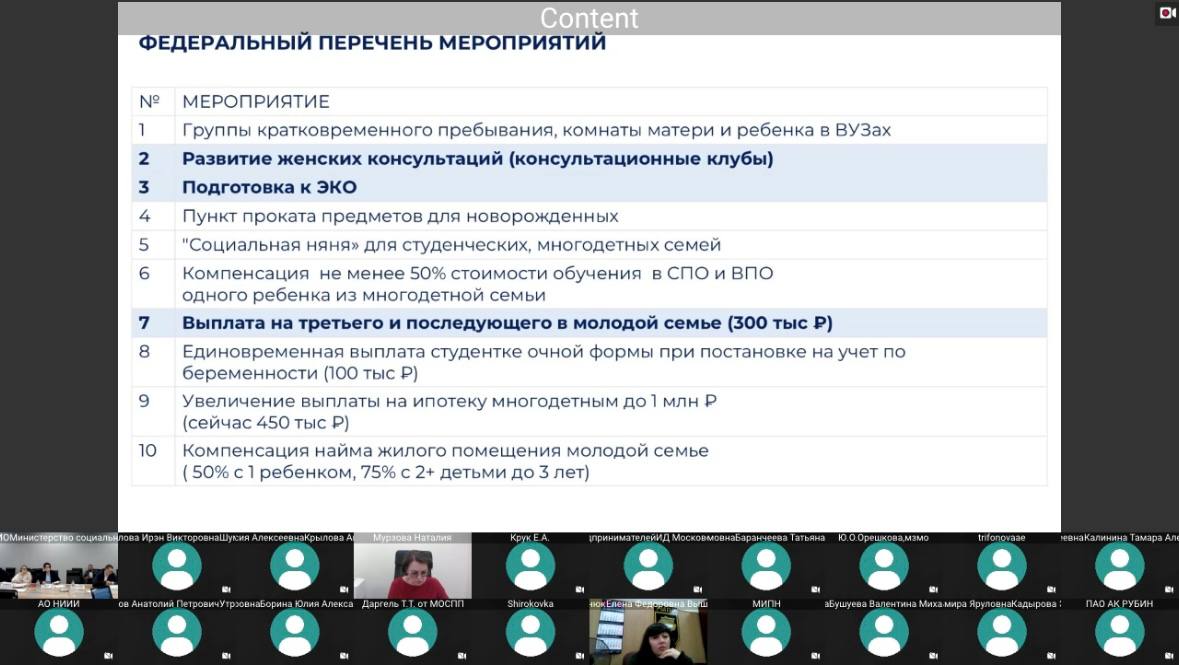Image resolution: width=1179 pixels, height=665 pixels.
Task: Select the Shirokovka participant avatar
Action: (x=530, y=632)
